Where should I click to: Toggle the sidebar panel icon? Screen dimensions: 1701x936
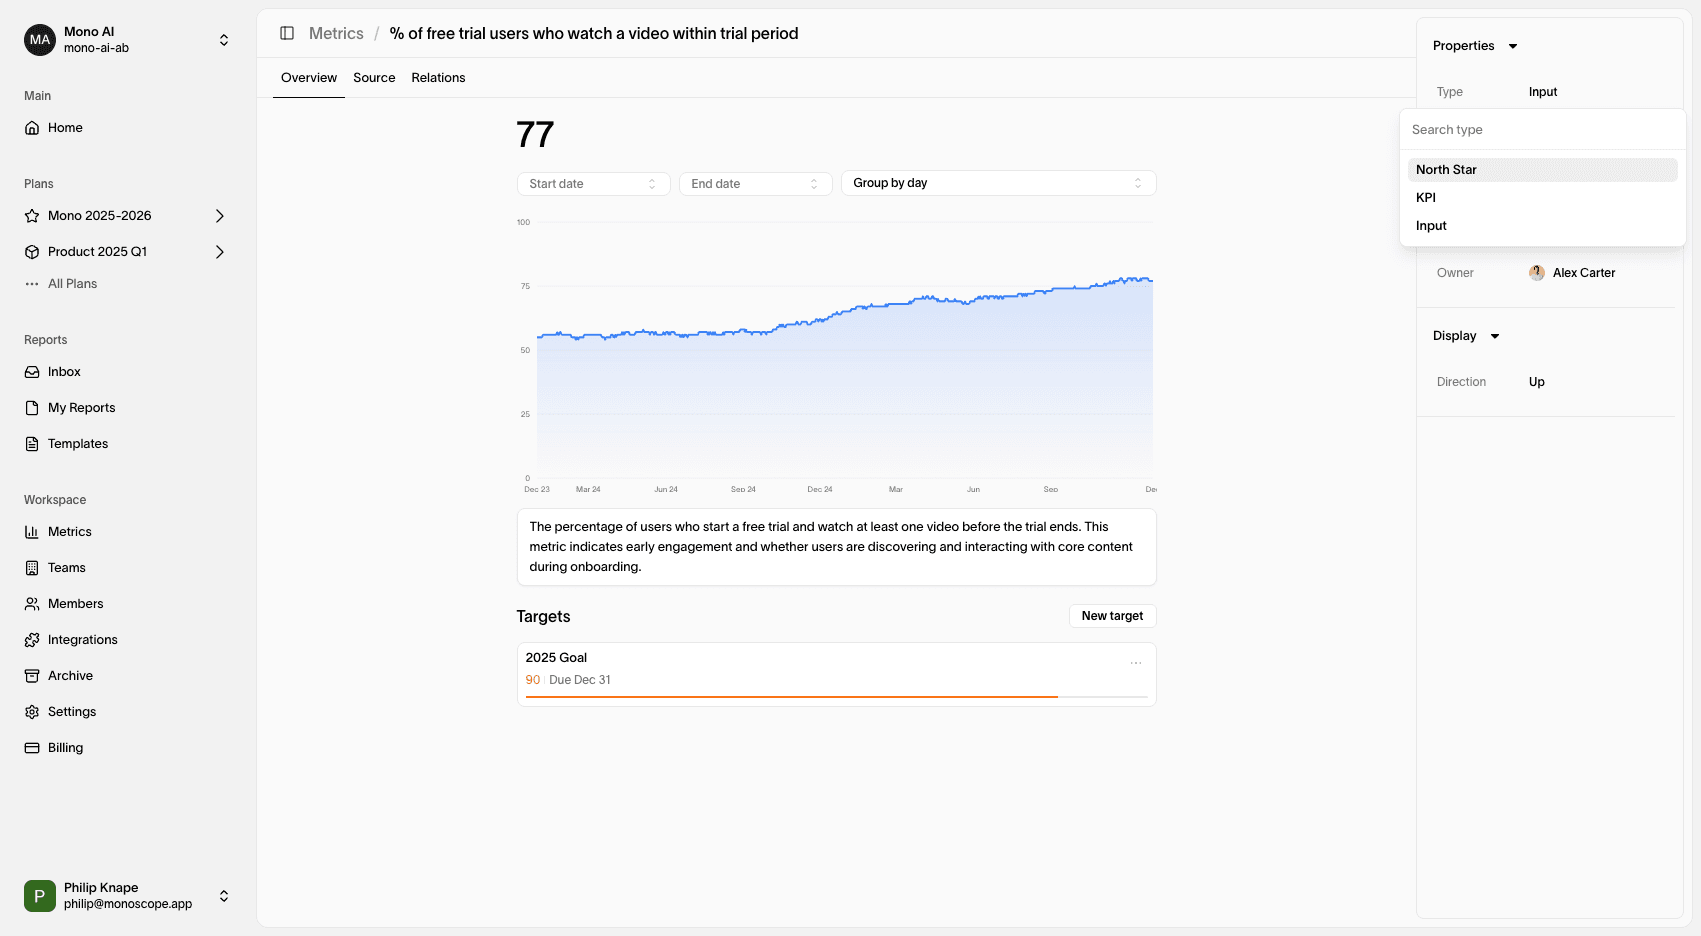point(287,33)
